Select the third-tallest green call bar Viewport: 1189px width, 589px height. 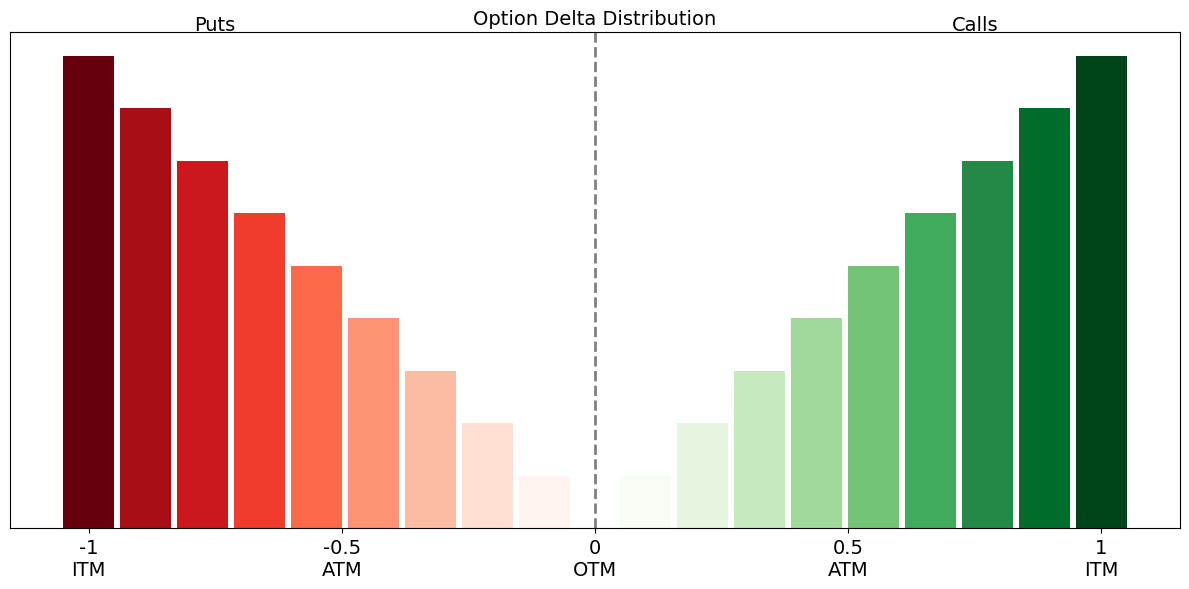(987, 344)
